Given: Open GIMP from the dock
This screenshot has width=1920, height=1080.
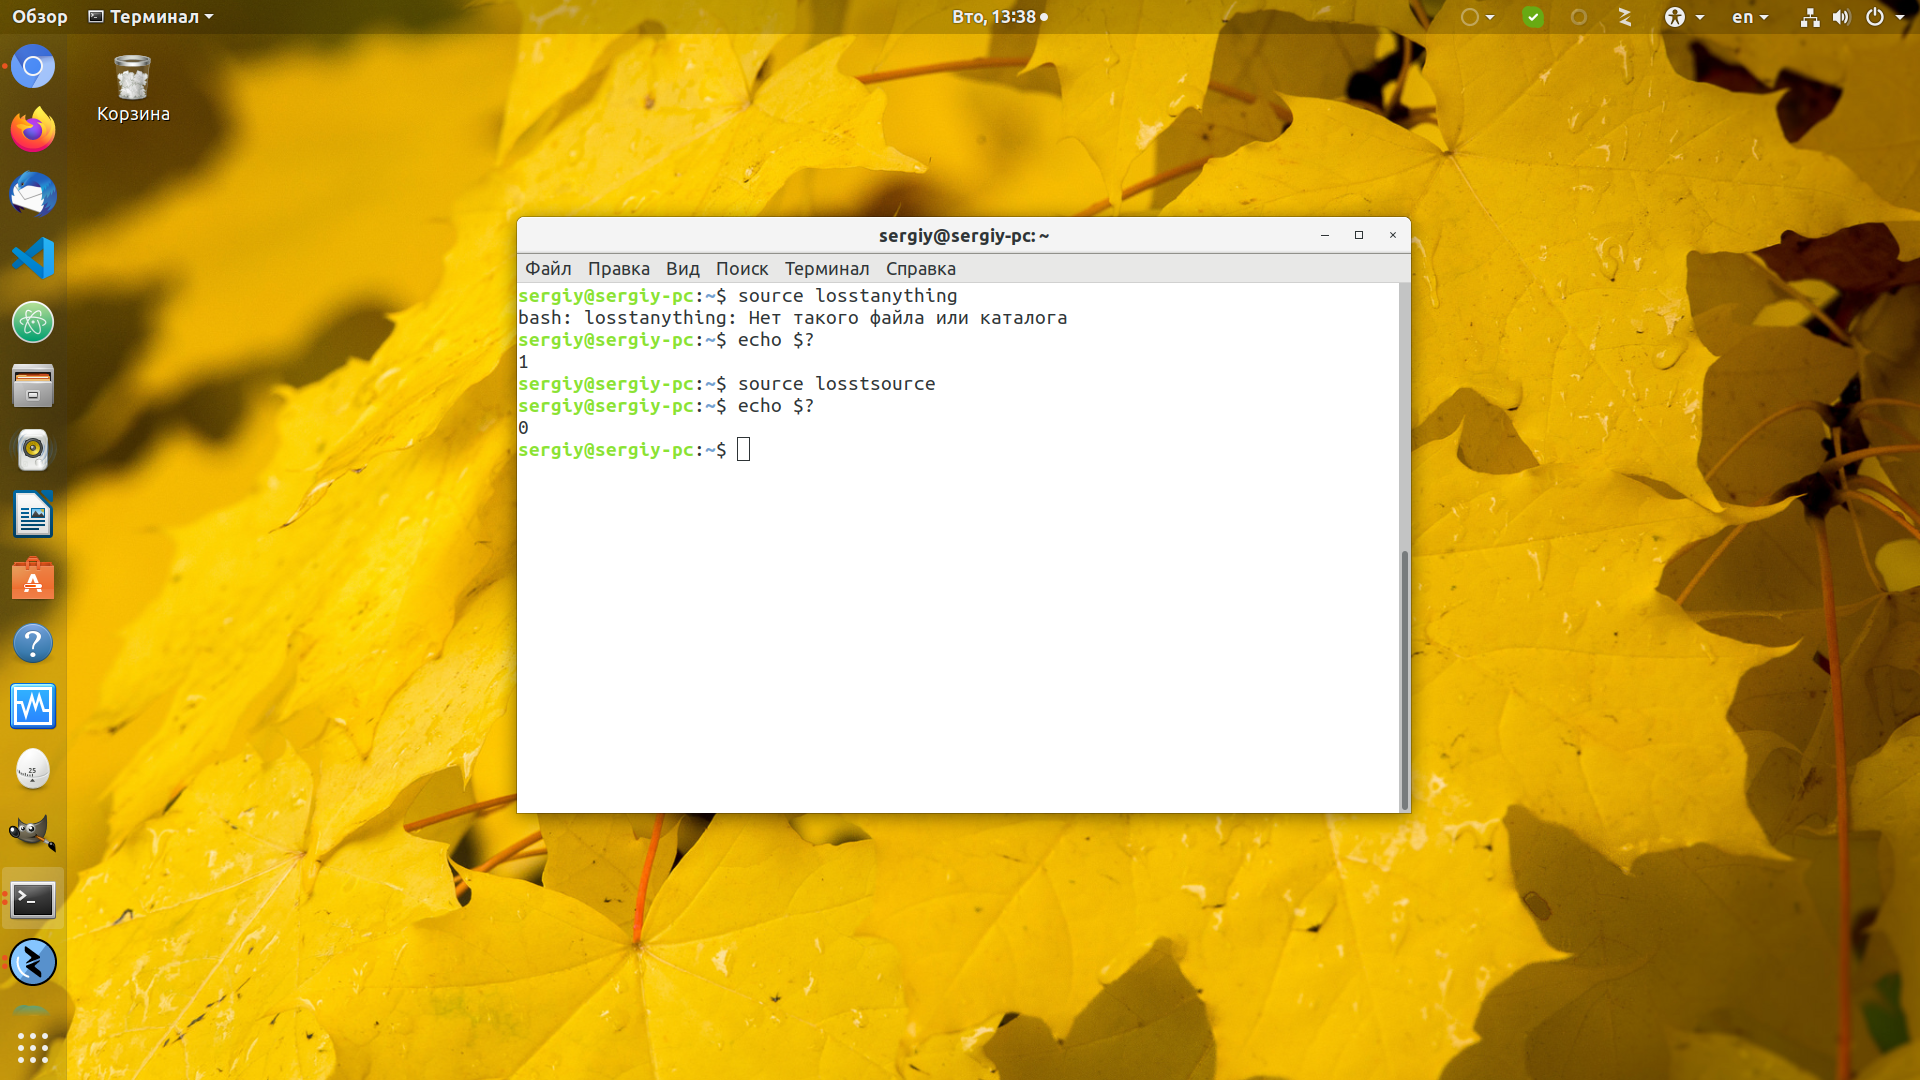Looking at the screenshot, I should tap(33, 834).
